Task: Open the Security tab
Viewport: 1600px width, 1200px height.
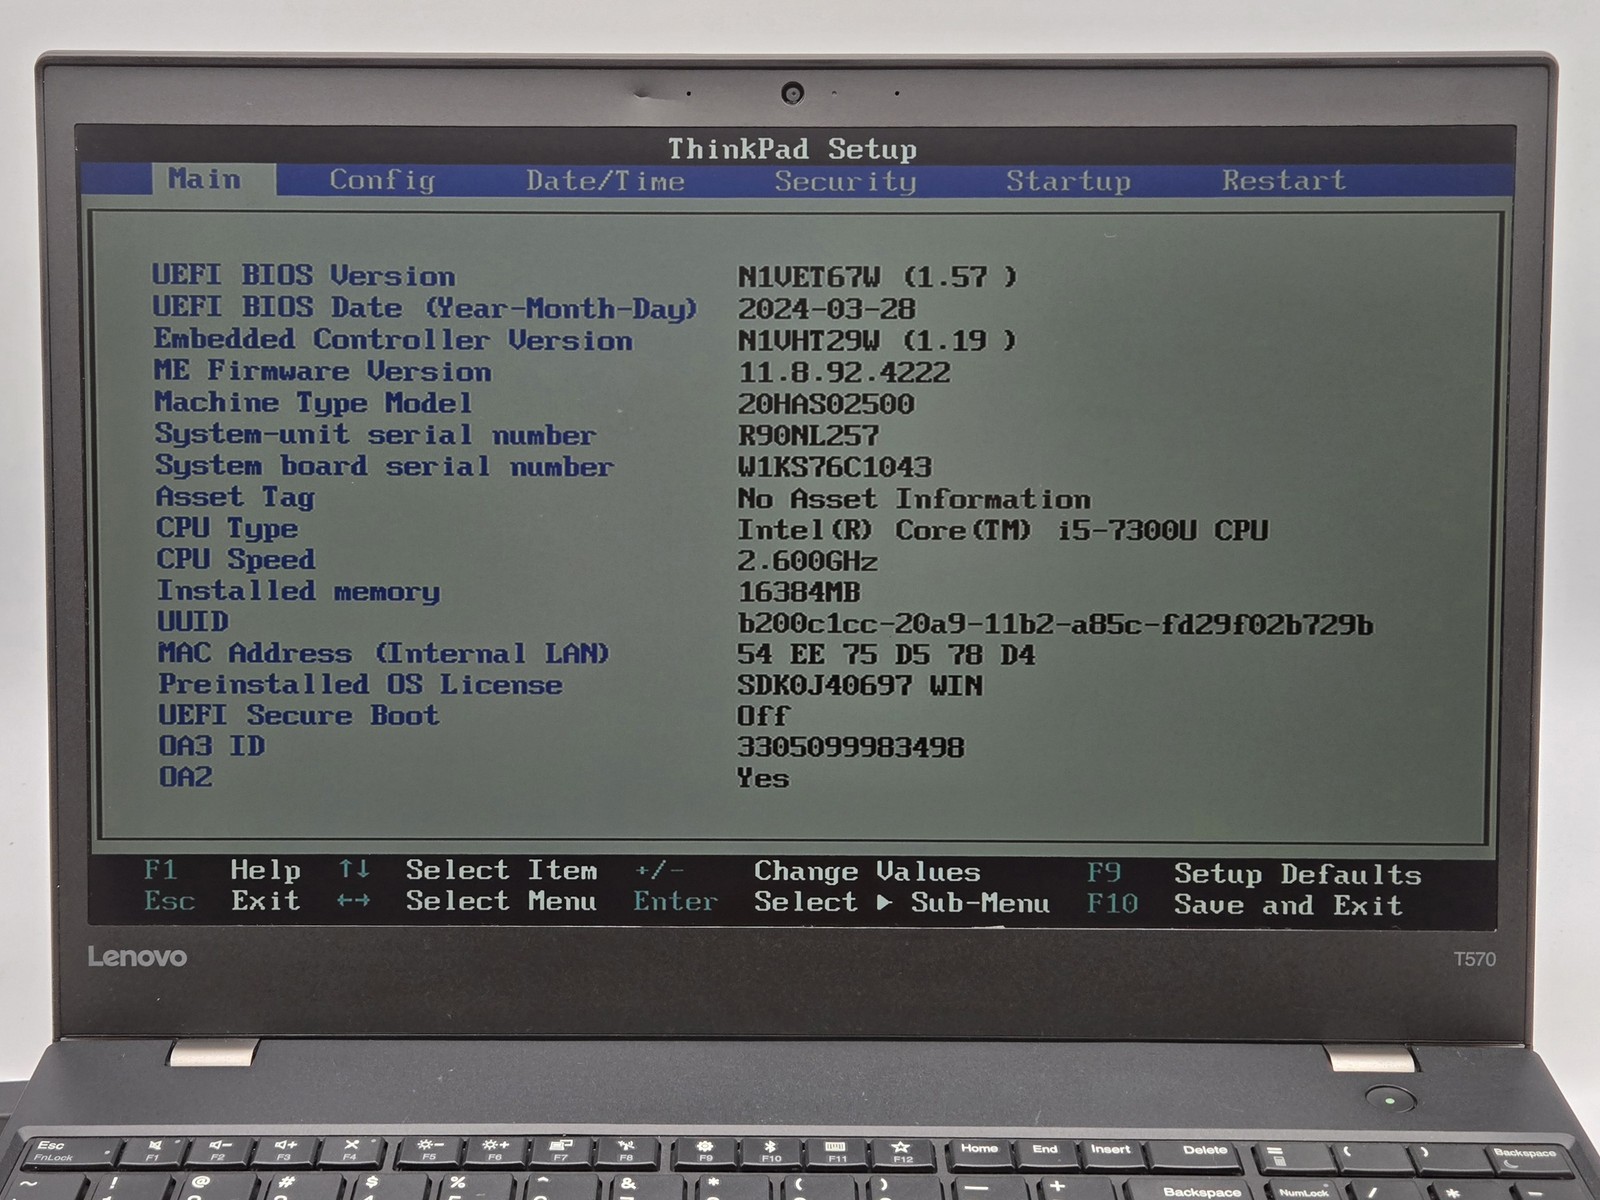Action: 845,181
